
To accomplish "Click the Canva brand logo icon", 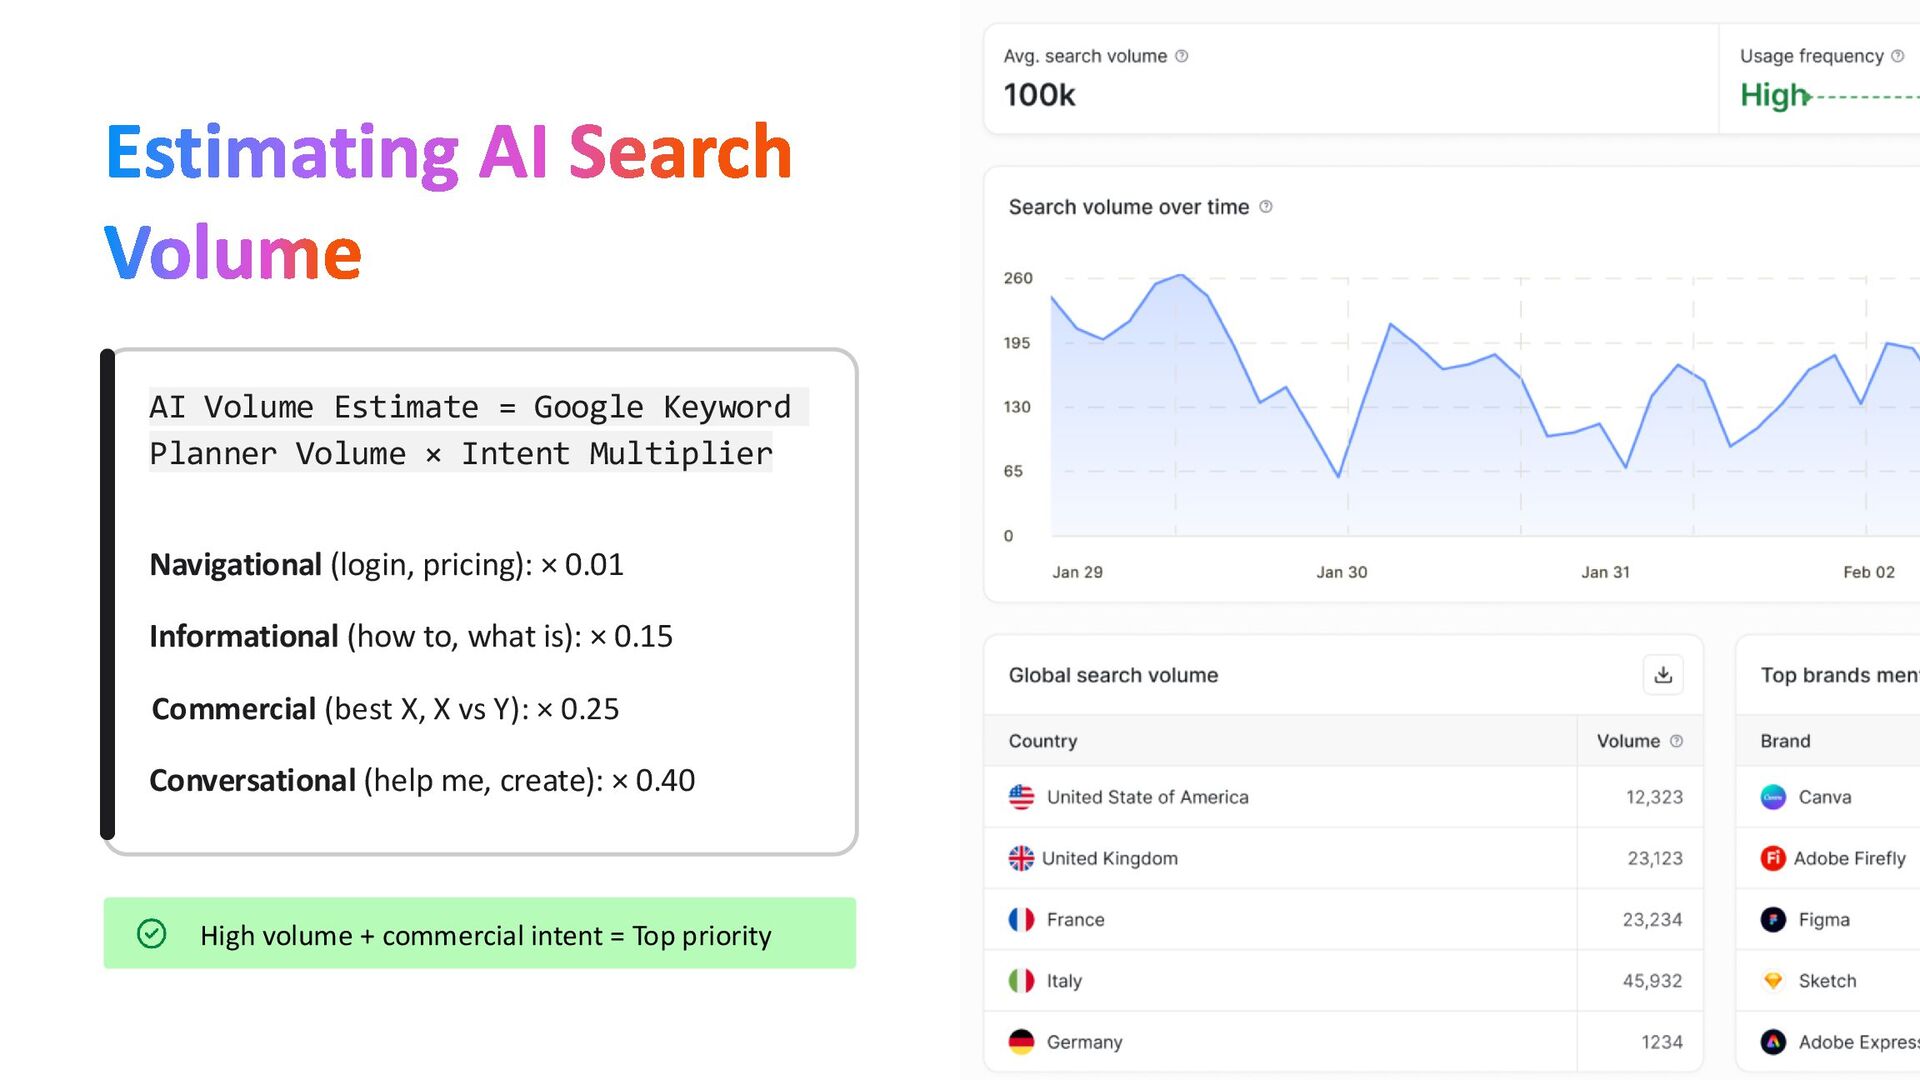I will click(x=1773, y=797).
